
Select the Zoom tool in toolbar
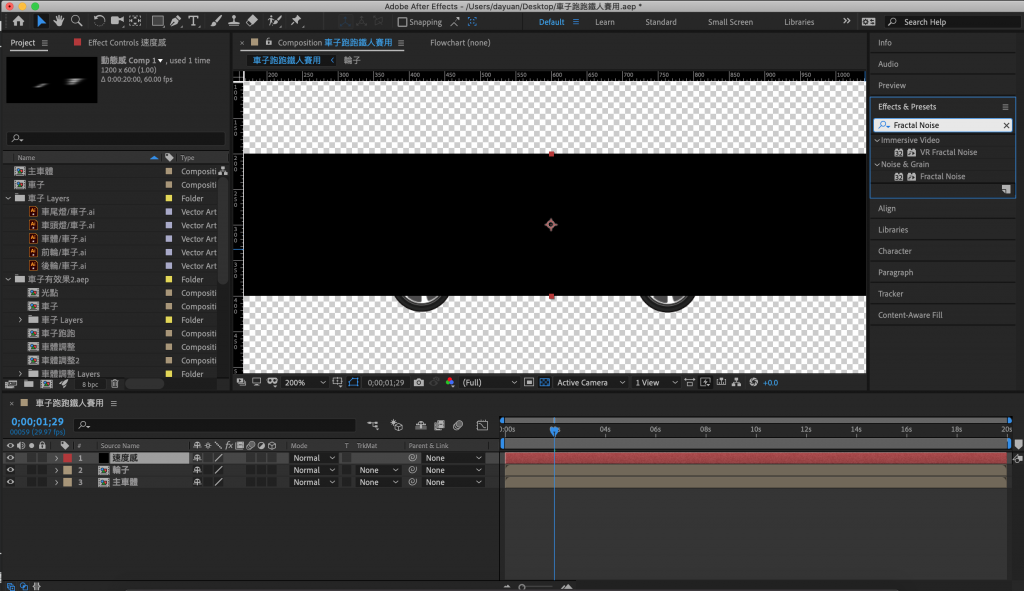pos(77,21)
